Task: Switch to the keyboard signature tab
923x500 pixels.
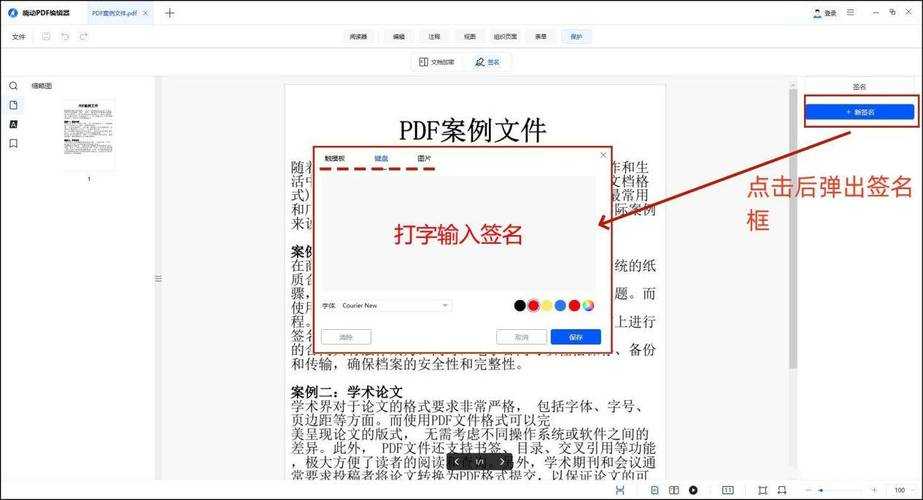Action: pyautogui.click(x=381, y=158)
